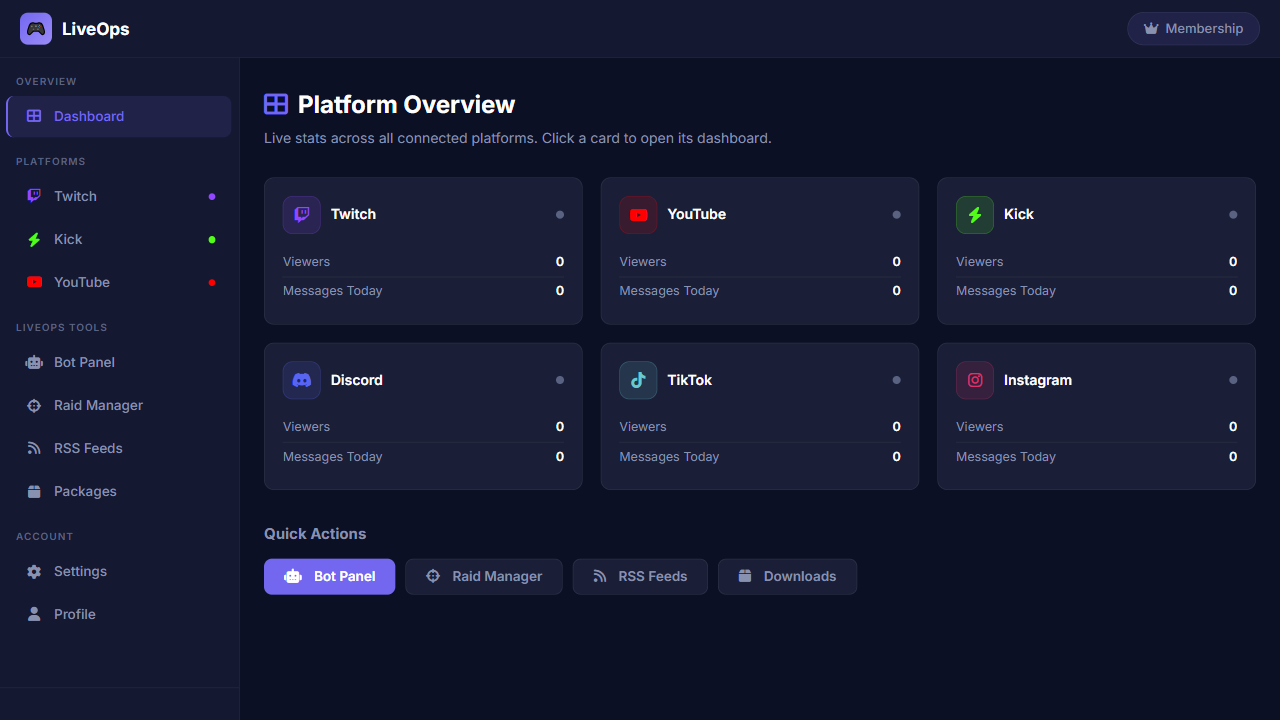The height and width of the screenshot is (720, 1280).
Task: Click the LiveOps brand name
Action: (x=96, y=29)
